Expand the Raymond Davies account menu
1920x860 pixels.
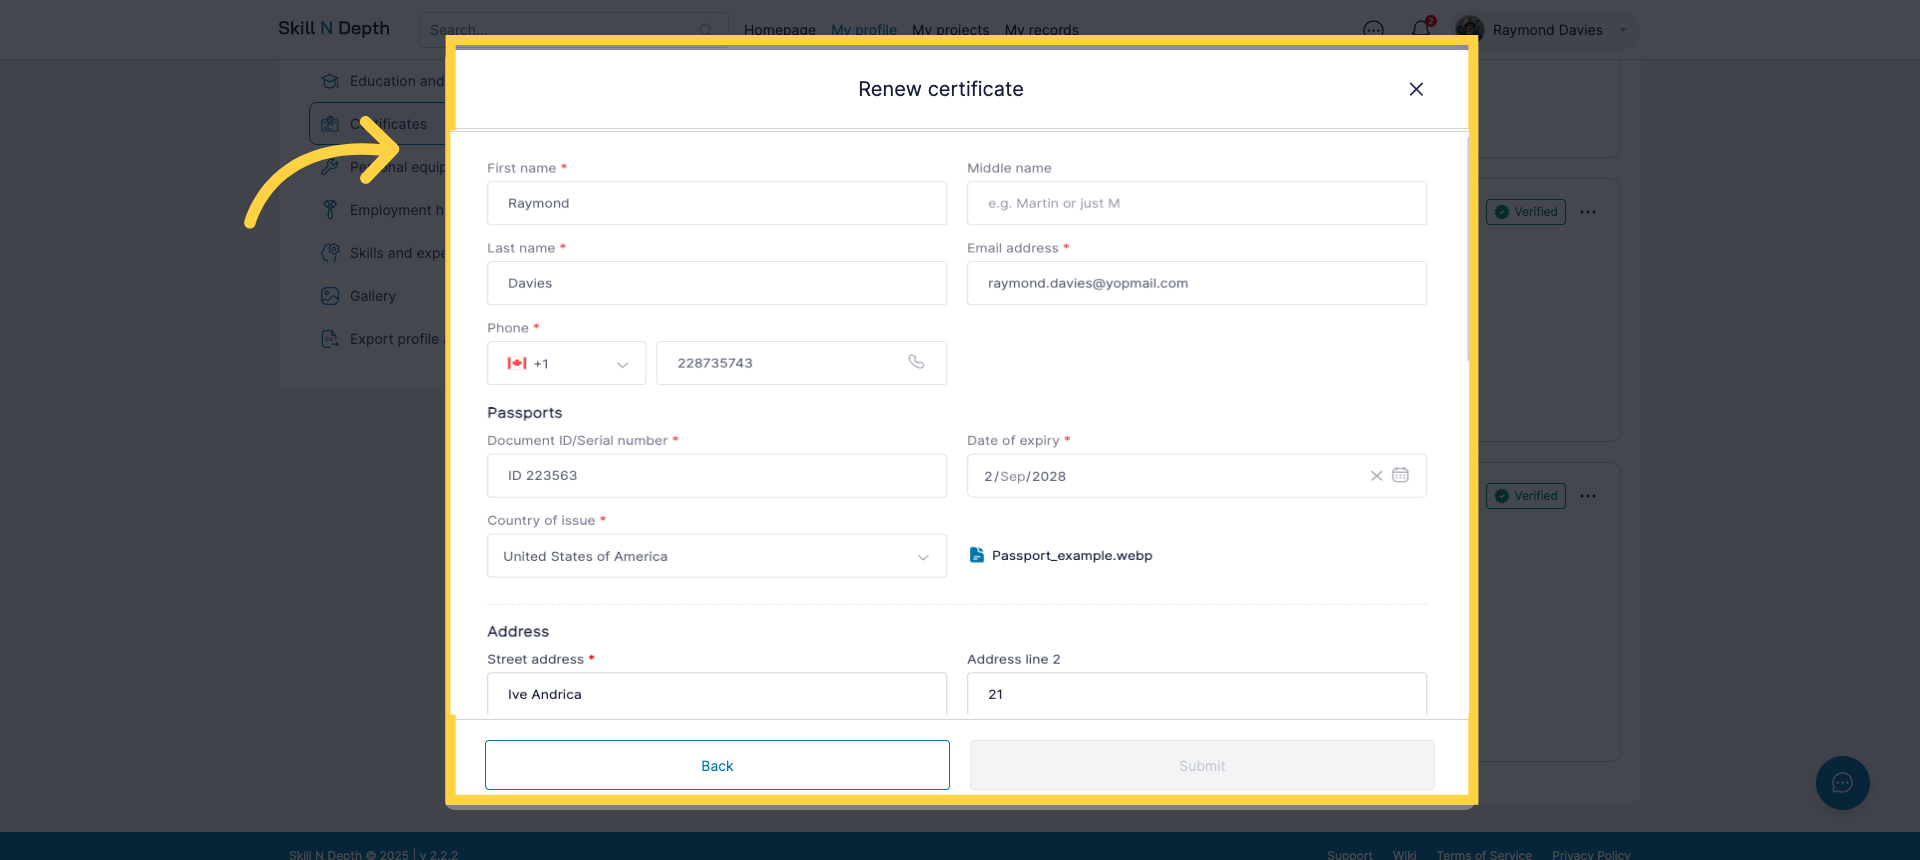coord(1623,30)
